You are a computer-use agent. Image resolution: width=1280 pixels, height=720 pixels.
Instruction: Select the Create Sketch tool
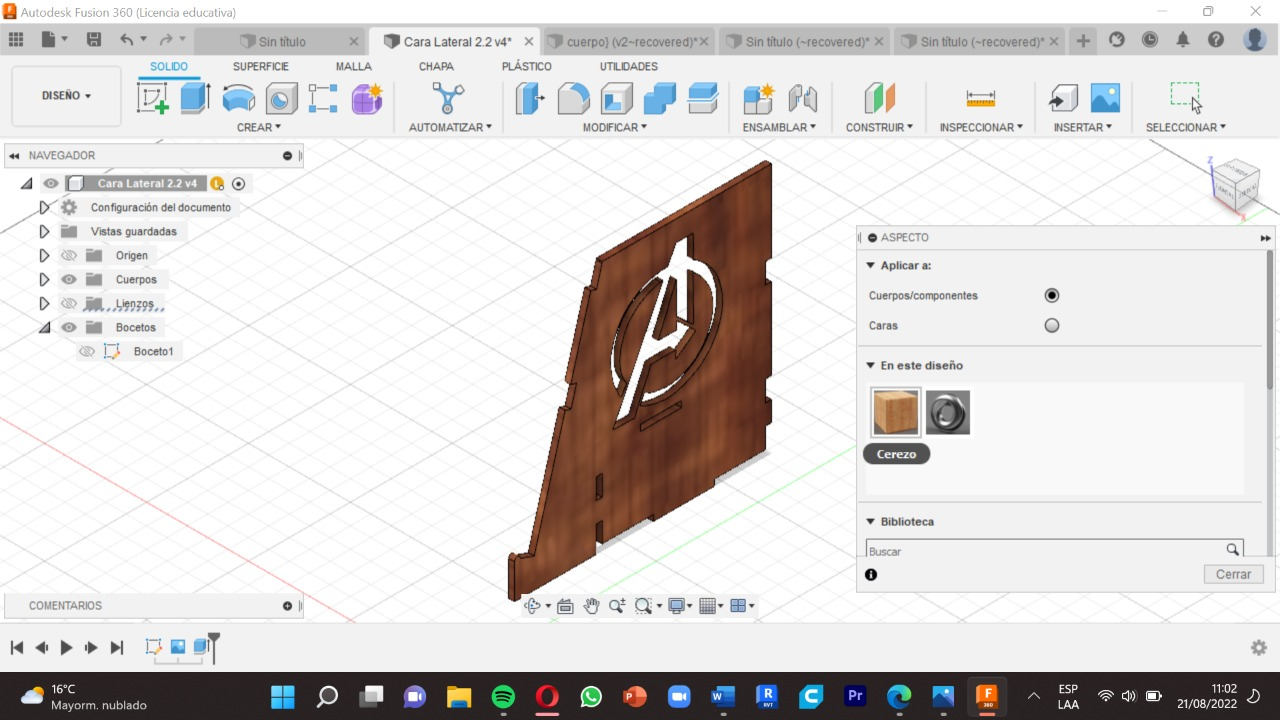[152, 98]
